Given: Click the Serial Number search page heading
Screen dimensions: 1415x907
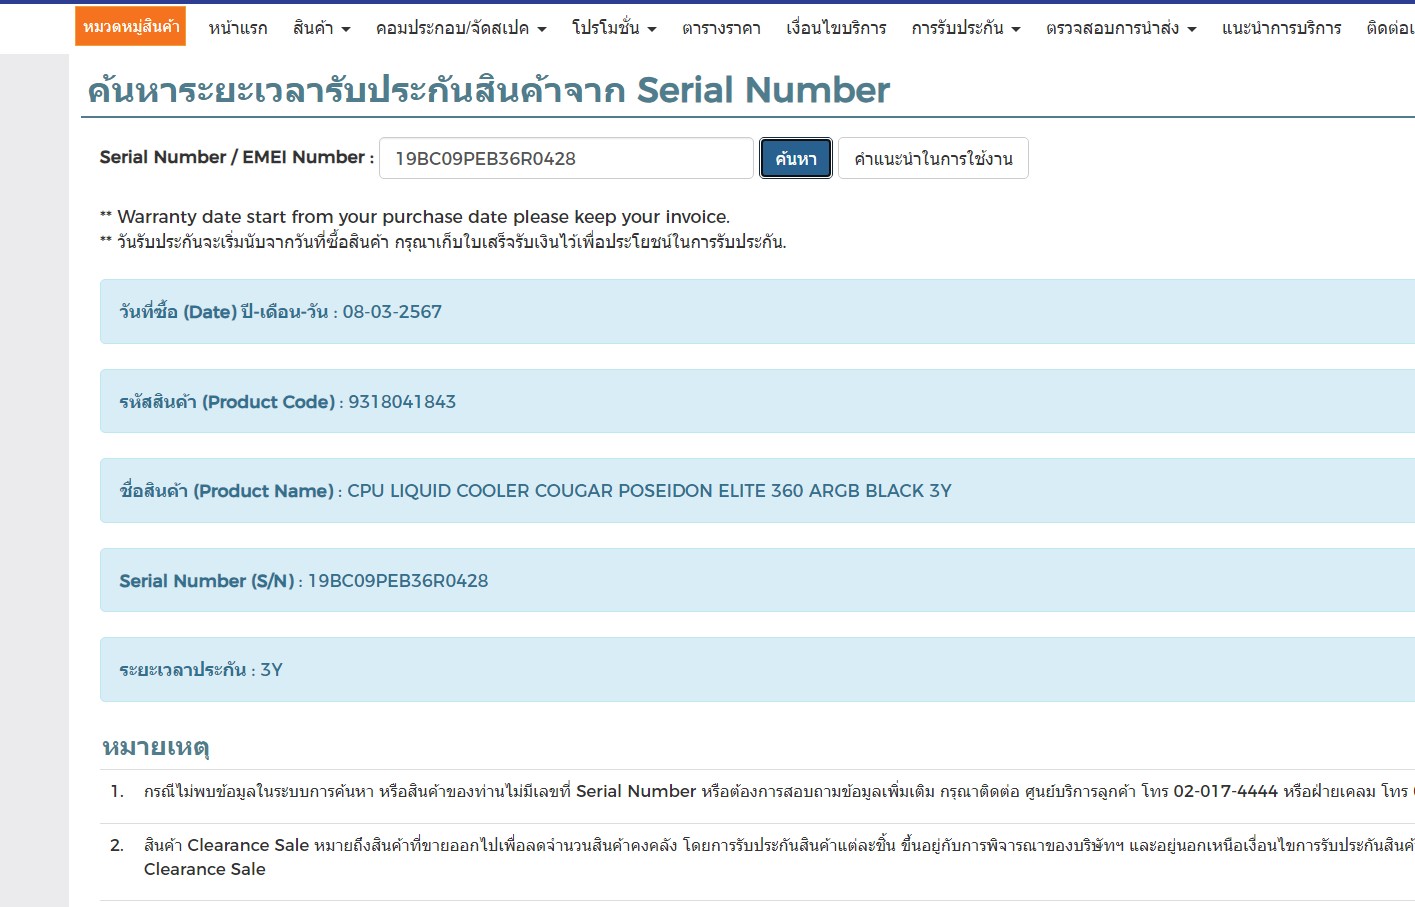Looking at the screenshot, I should (489, 90).
